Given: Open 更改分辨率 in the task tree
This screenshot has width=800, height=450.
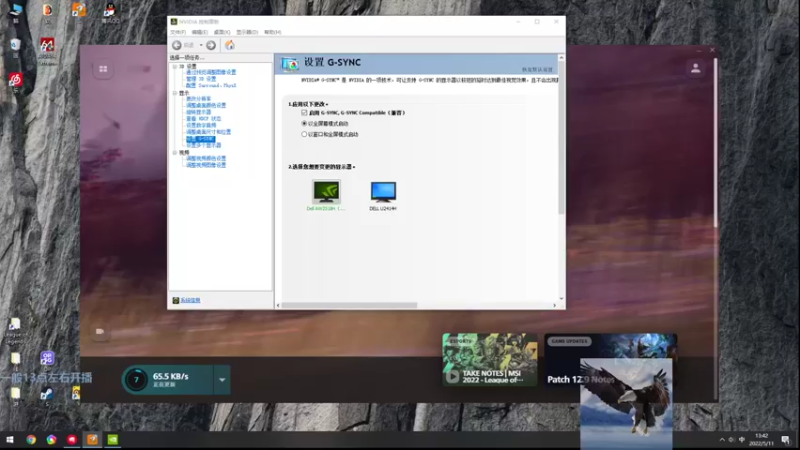Looking at the screenshot, I should point(198,99).
